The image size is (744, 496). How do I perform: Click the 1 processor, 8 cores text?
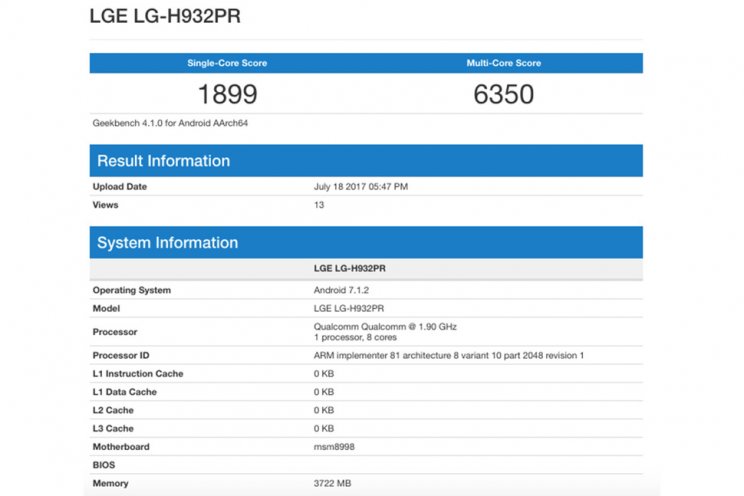point(355,337)
